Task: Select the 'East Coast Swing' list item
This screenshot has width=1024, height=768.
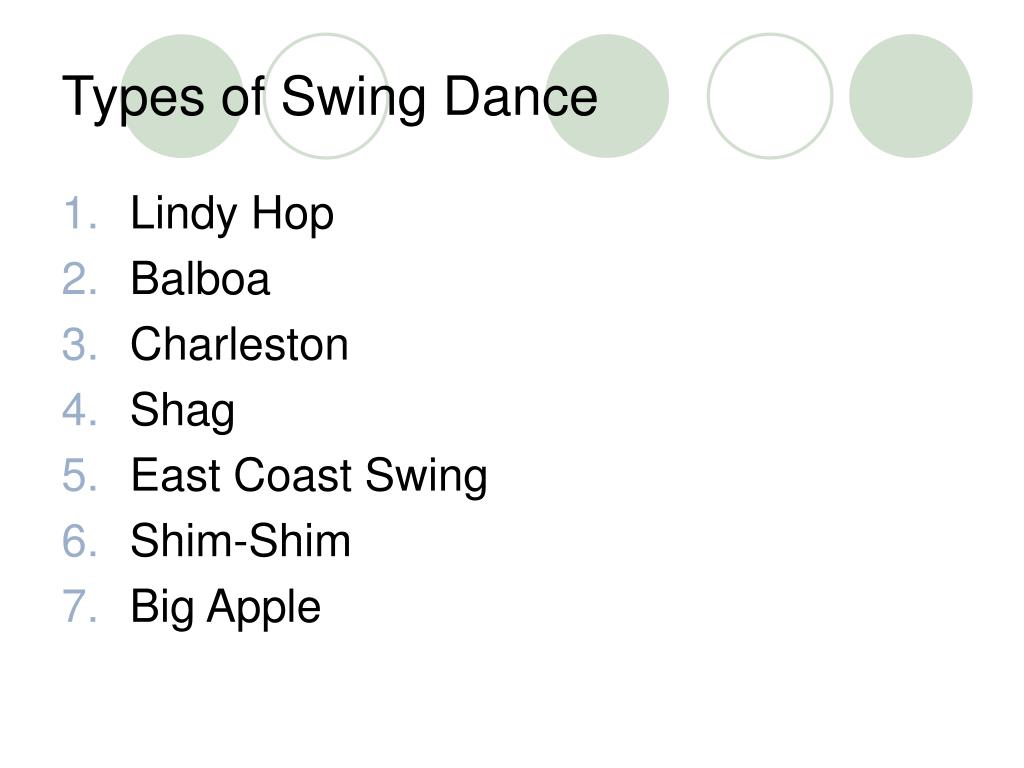Action: [x=309, y=475]
